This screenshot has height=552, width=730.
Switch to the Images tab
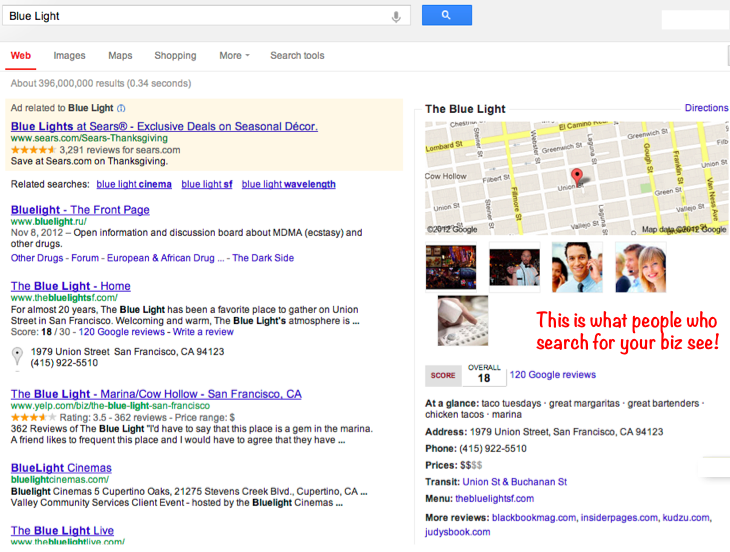click(x=69, y=56)
